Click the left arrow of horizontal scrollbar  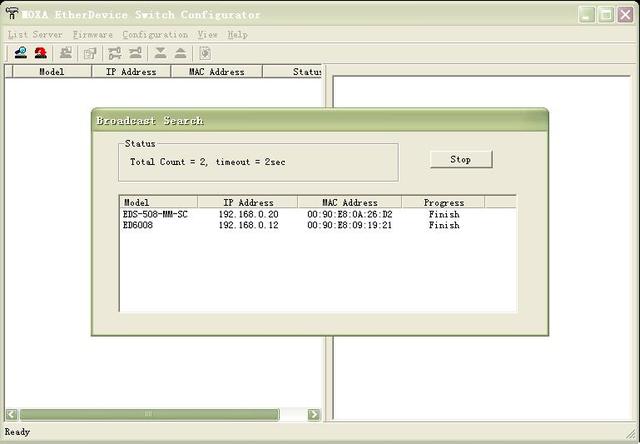(x=11, y=415)
